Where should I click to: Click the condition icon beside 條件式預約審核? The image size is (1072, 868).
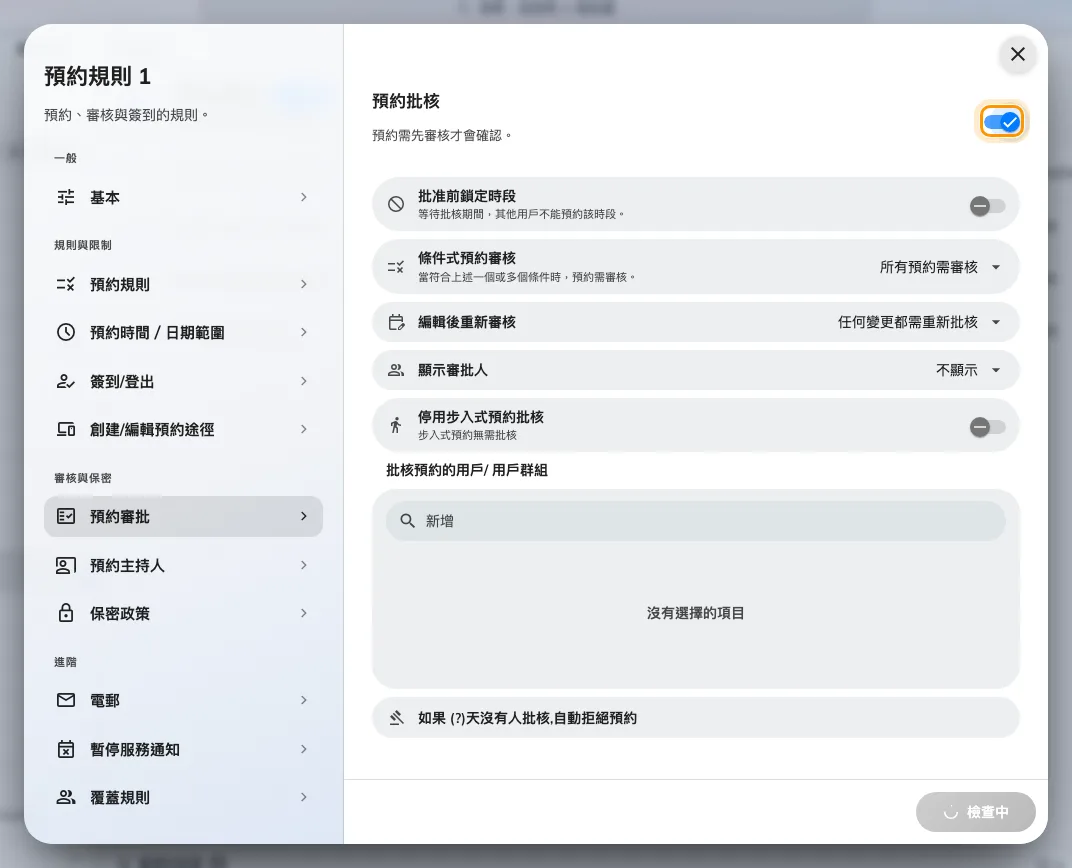(x=396, y=267)
